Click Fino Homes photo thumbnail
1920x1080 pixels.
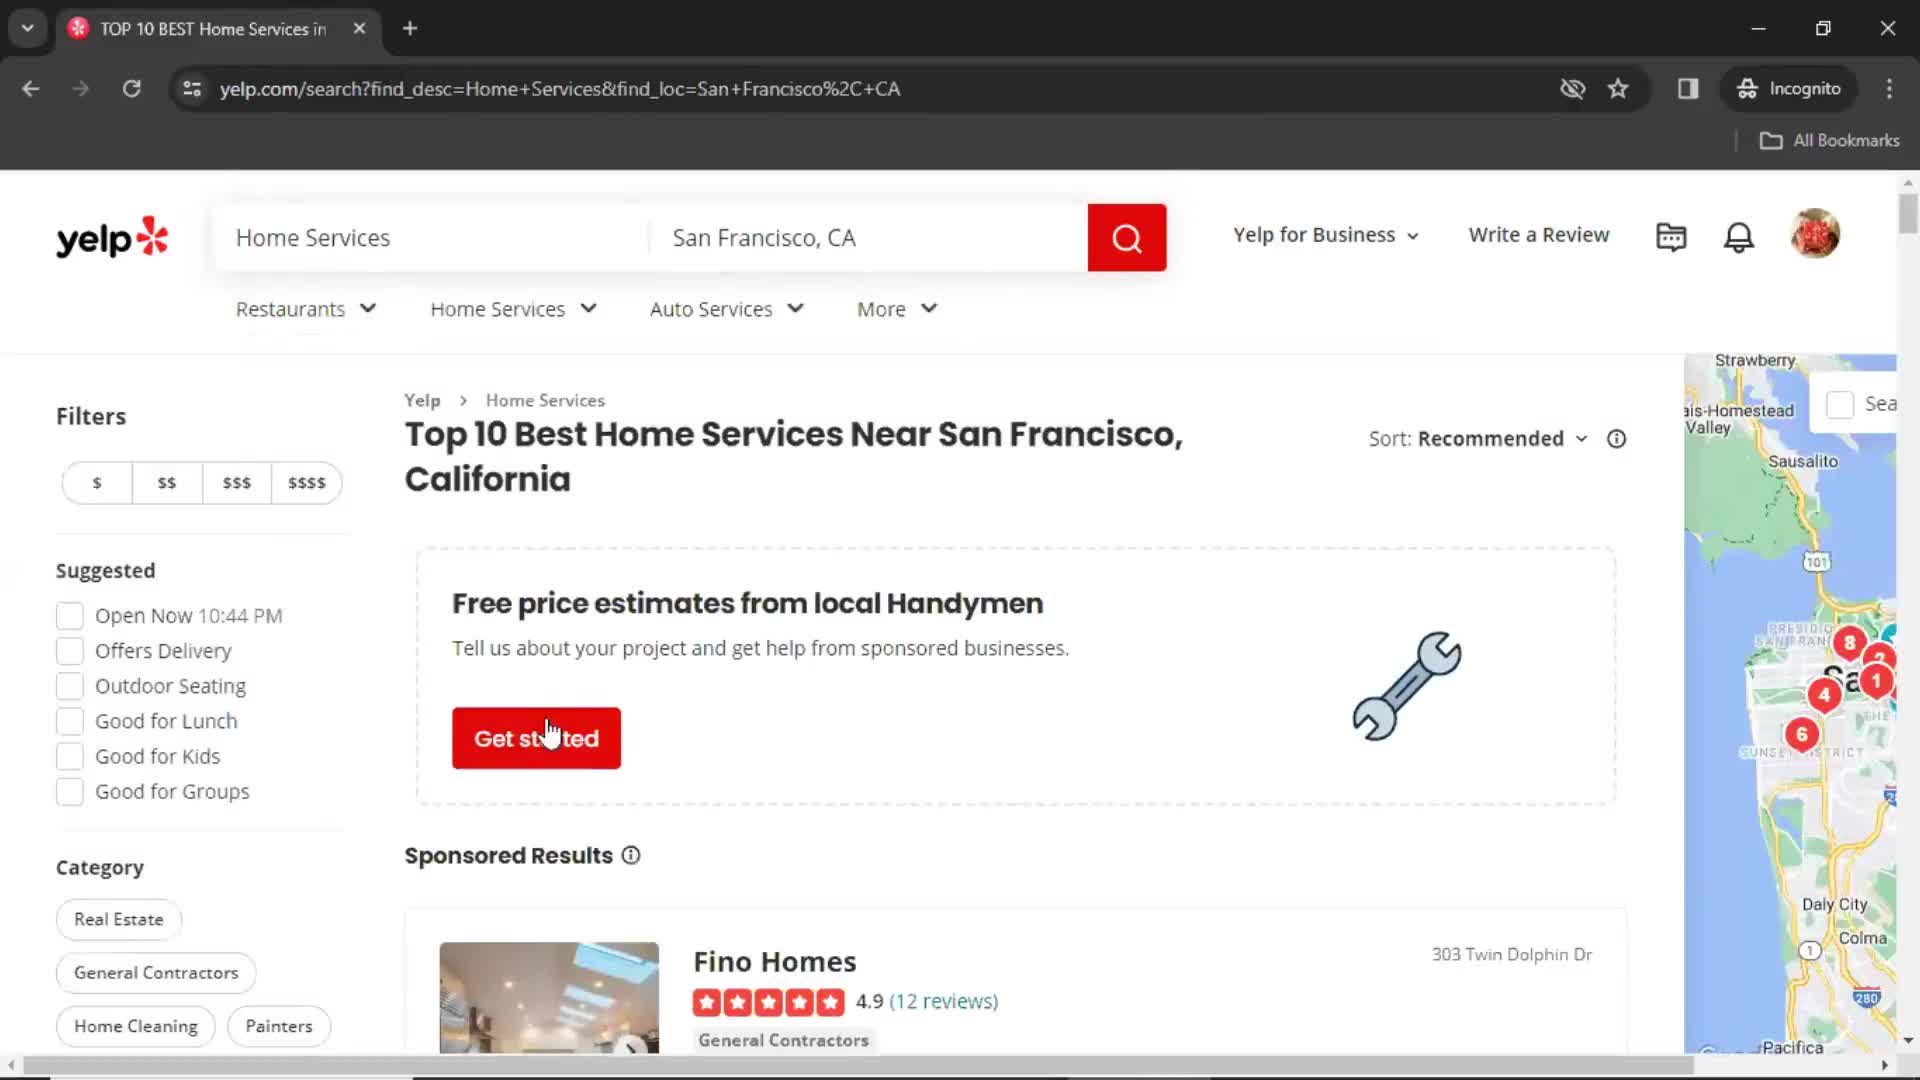pos(549,997)
